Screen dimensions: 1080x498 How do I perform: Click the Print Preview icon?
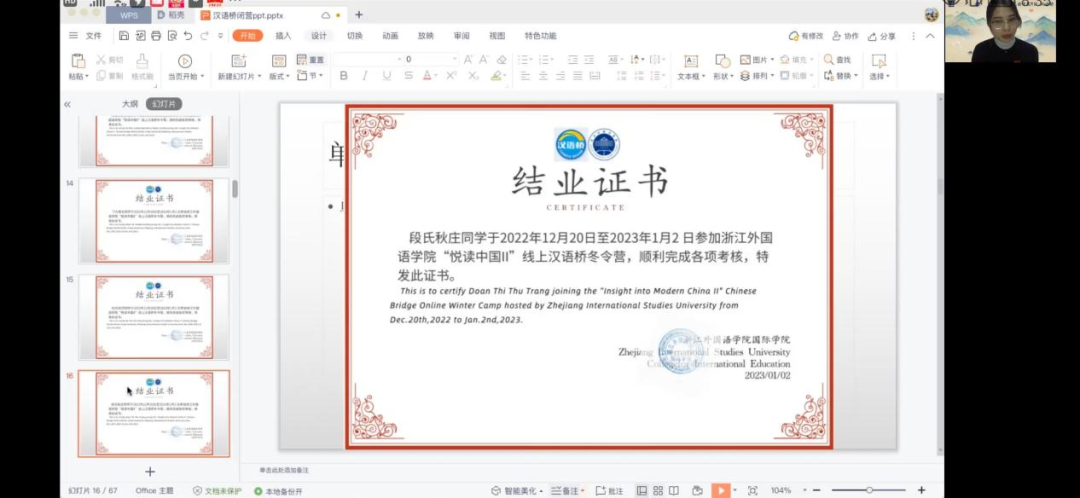click(172, 36)
